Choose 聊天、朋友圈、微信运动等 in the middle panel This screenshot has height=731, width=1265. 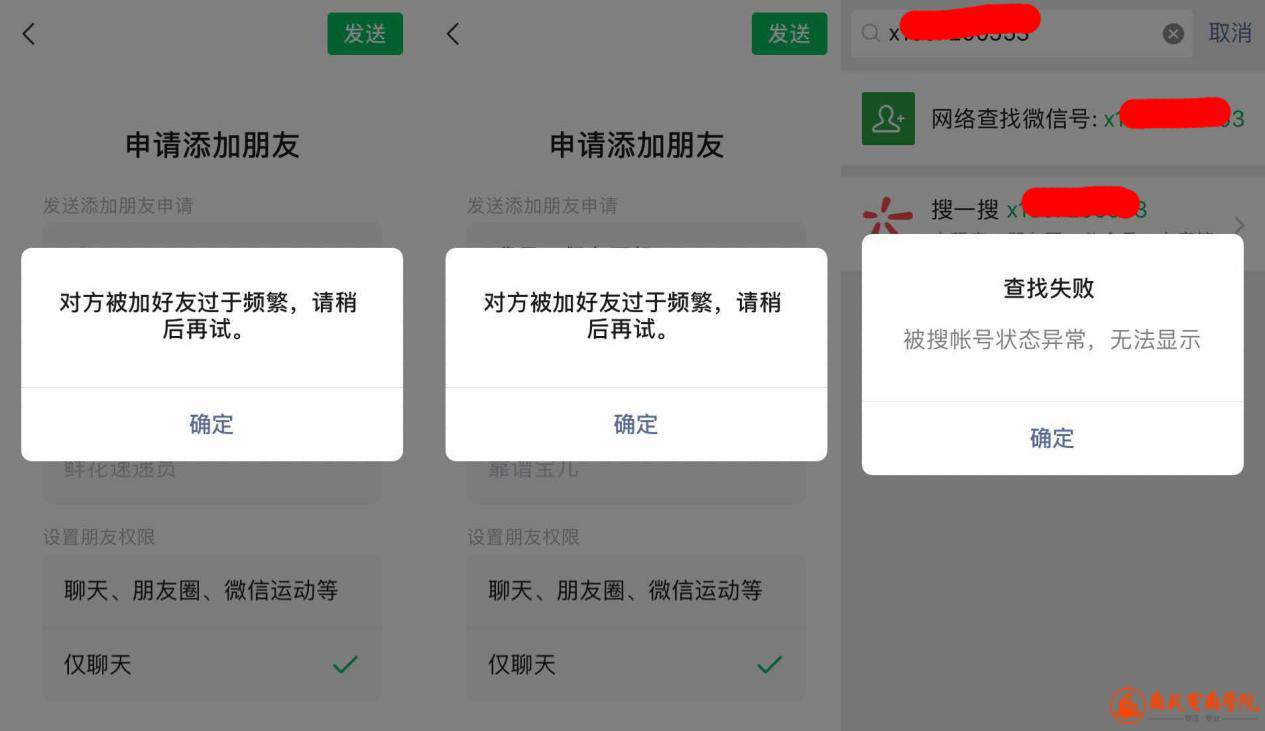click(636, 591)
